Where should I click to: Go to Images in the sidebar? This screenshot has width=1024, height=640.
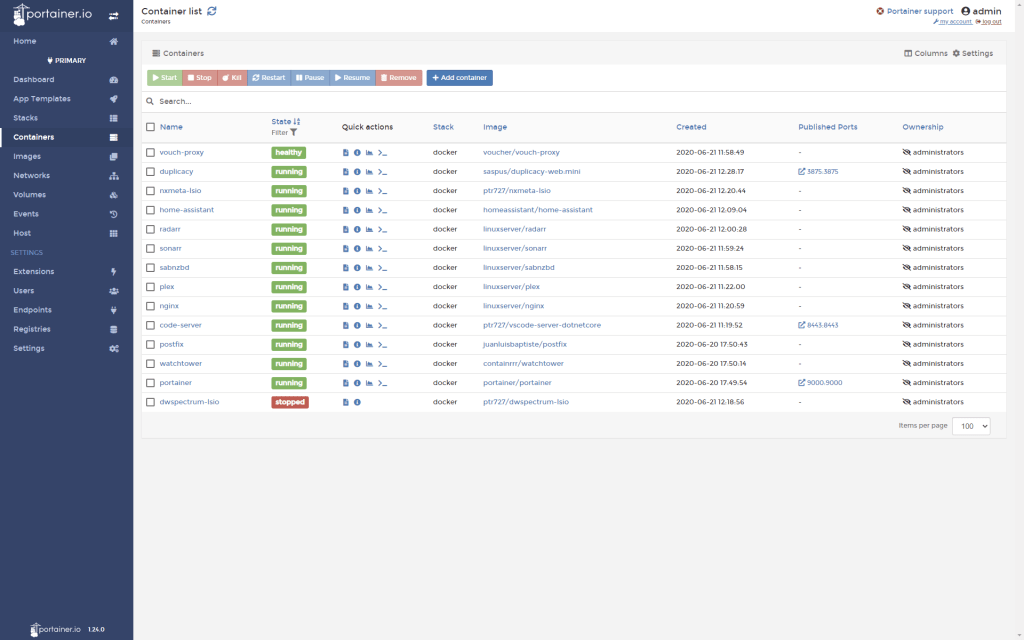pos(27,156)
